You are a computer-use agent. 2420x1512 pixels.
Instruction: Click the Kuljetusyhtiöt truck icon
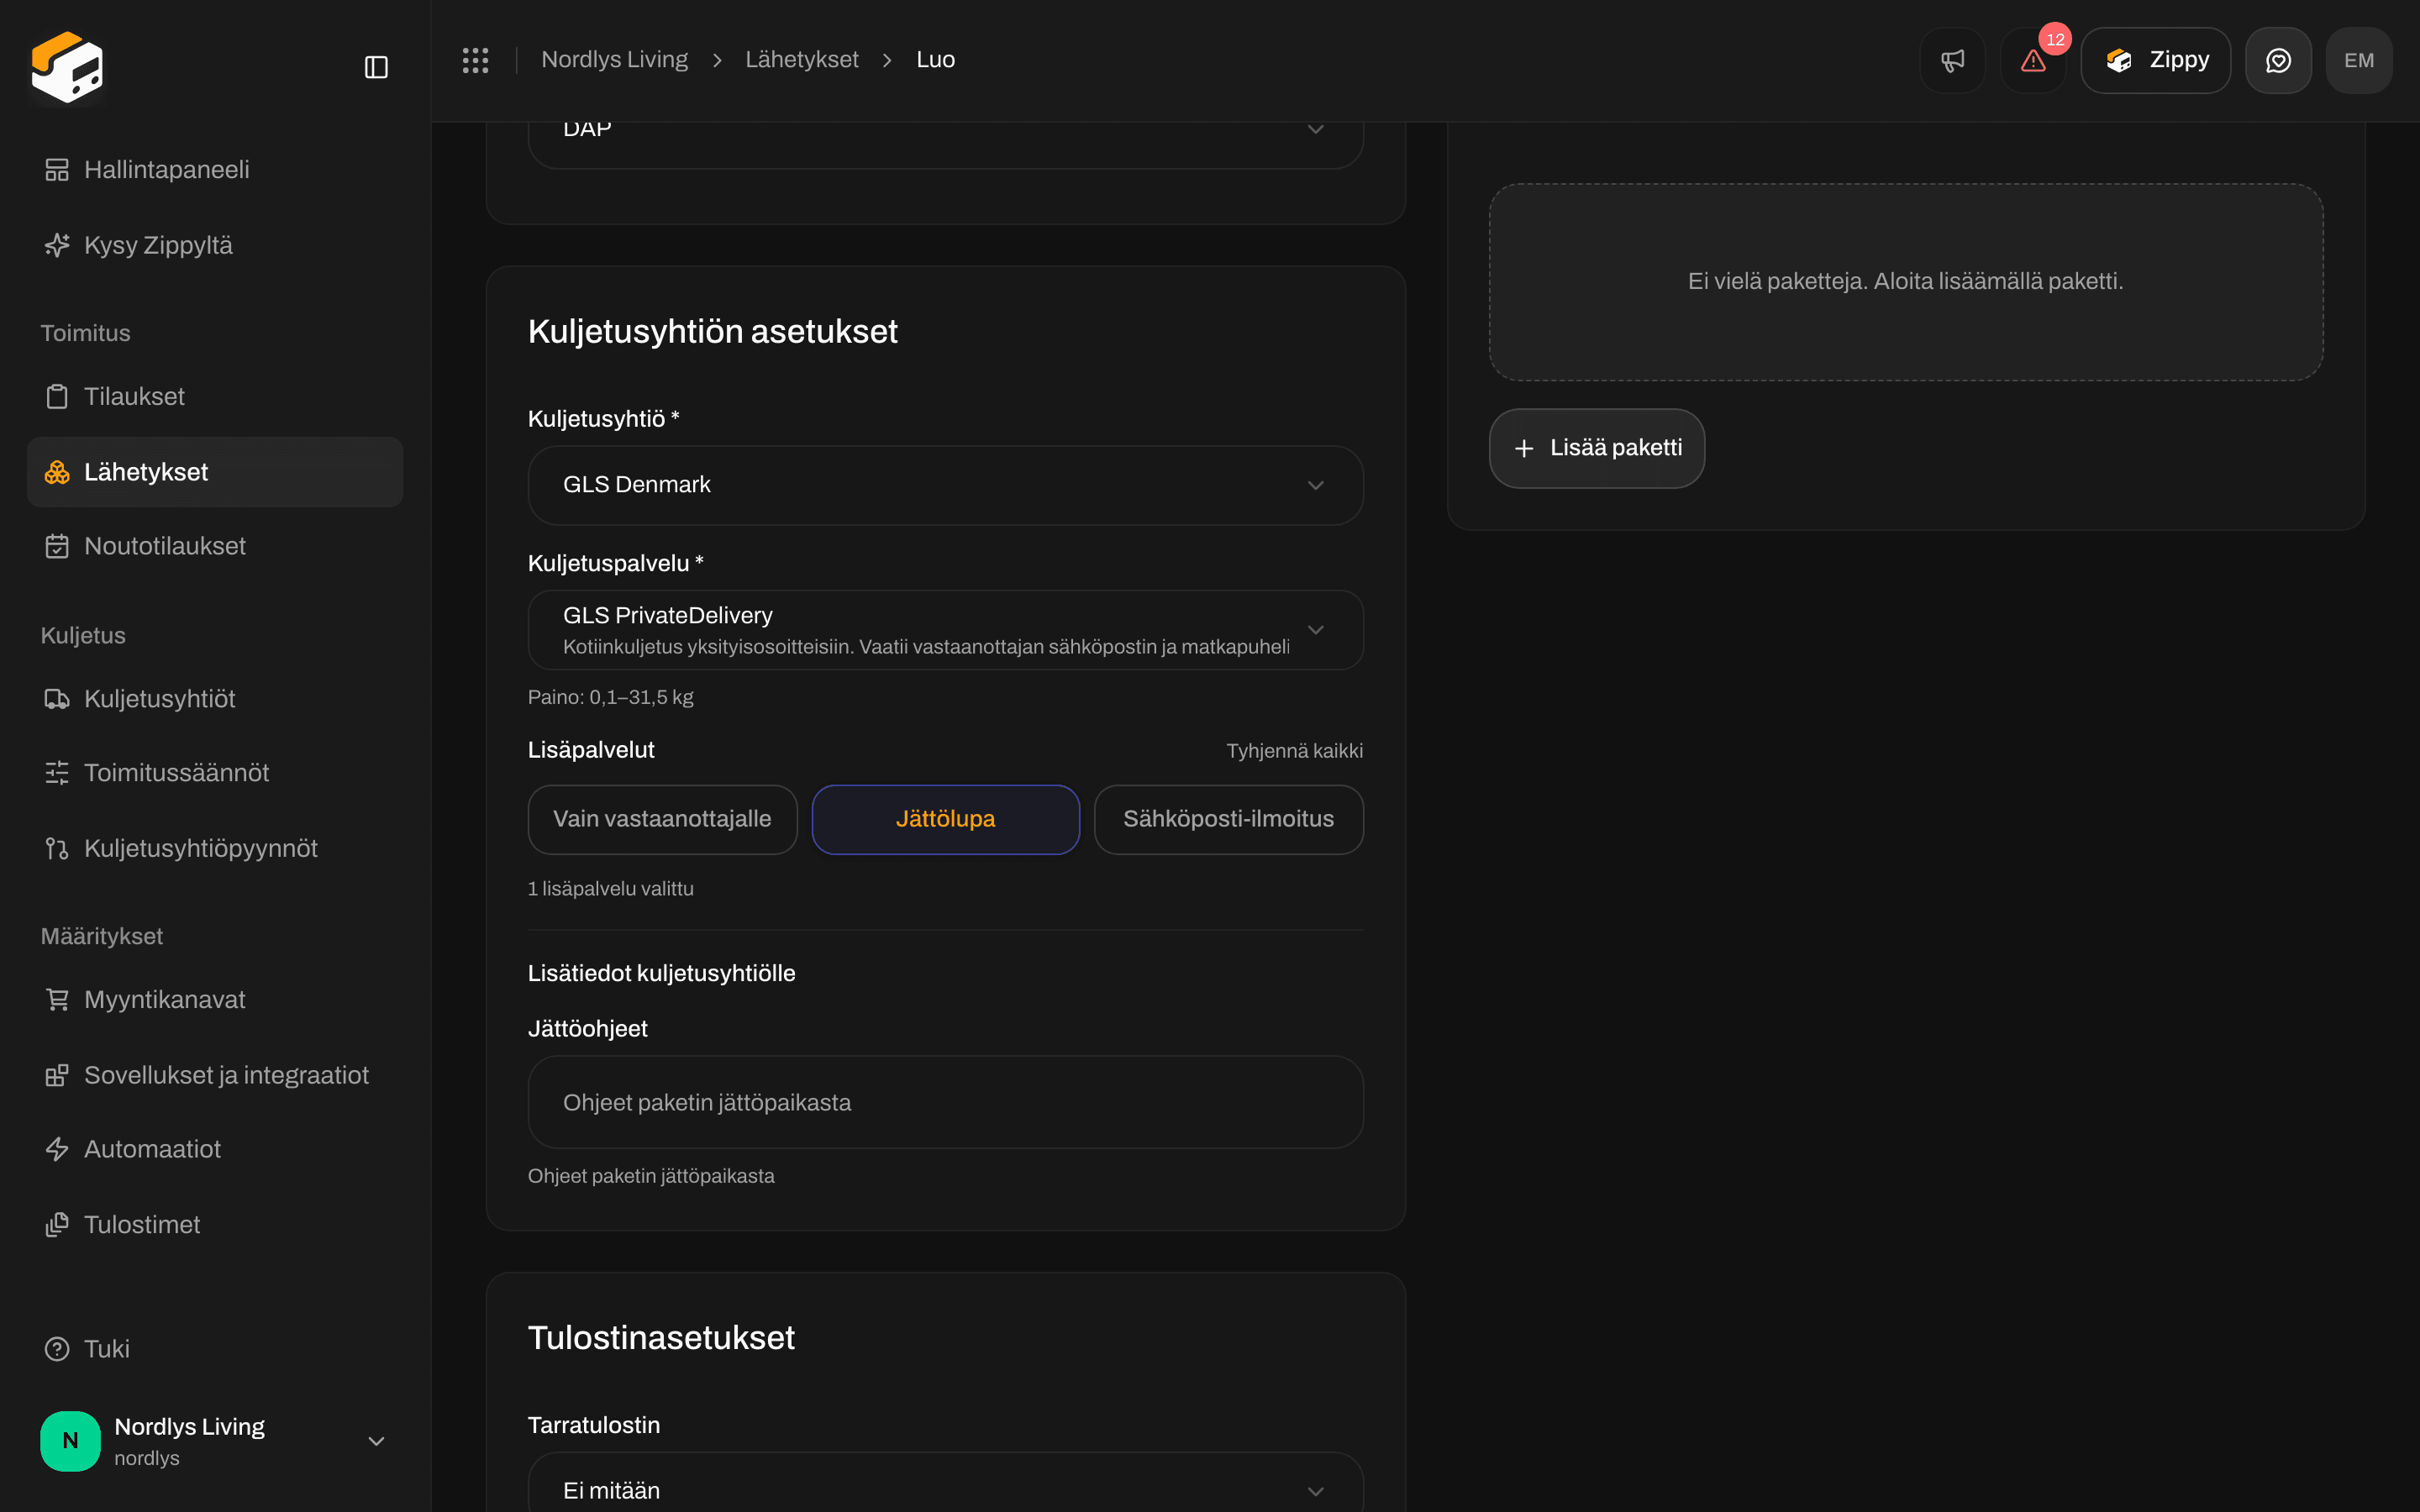coord(57,699)
